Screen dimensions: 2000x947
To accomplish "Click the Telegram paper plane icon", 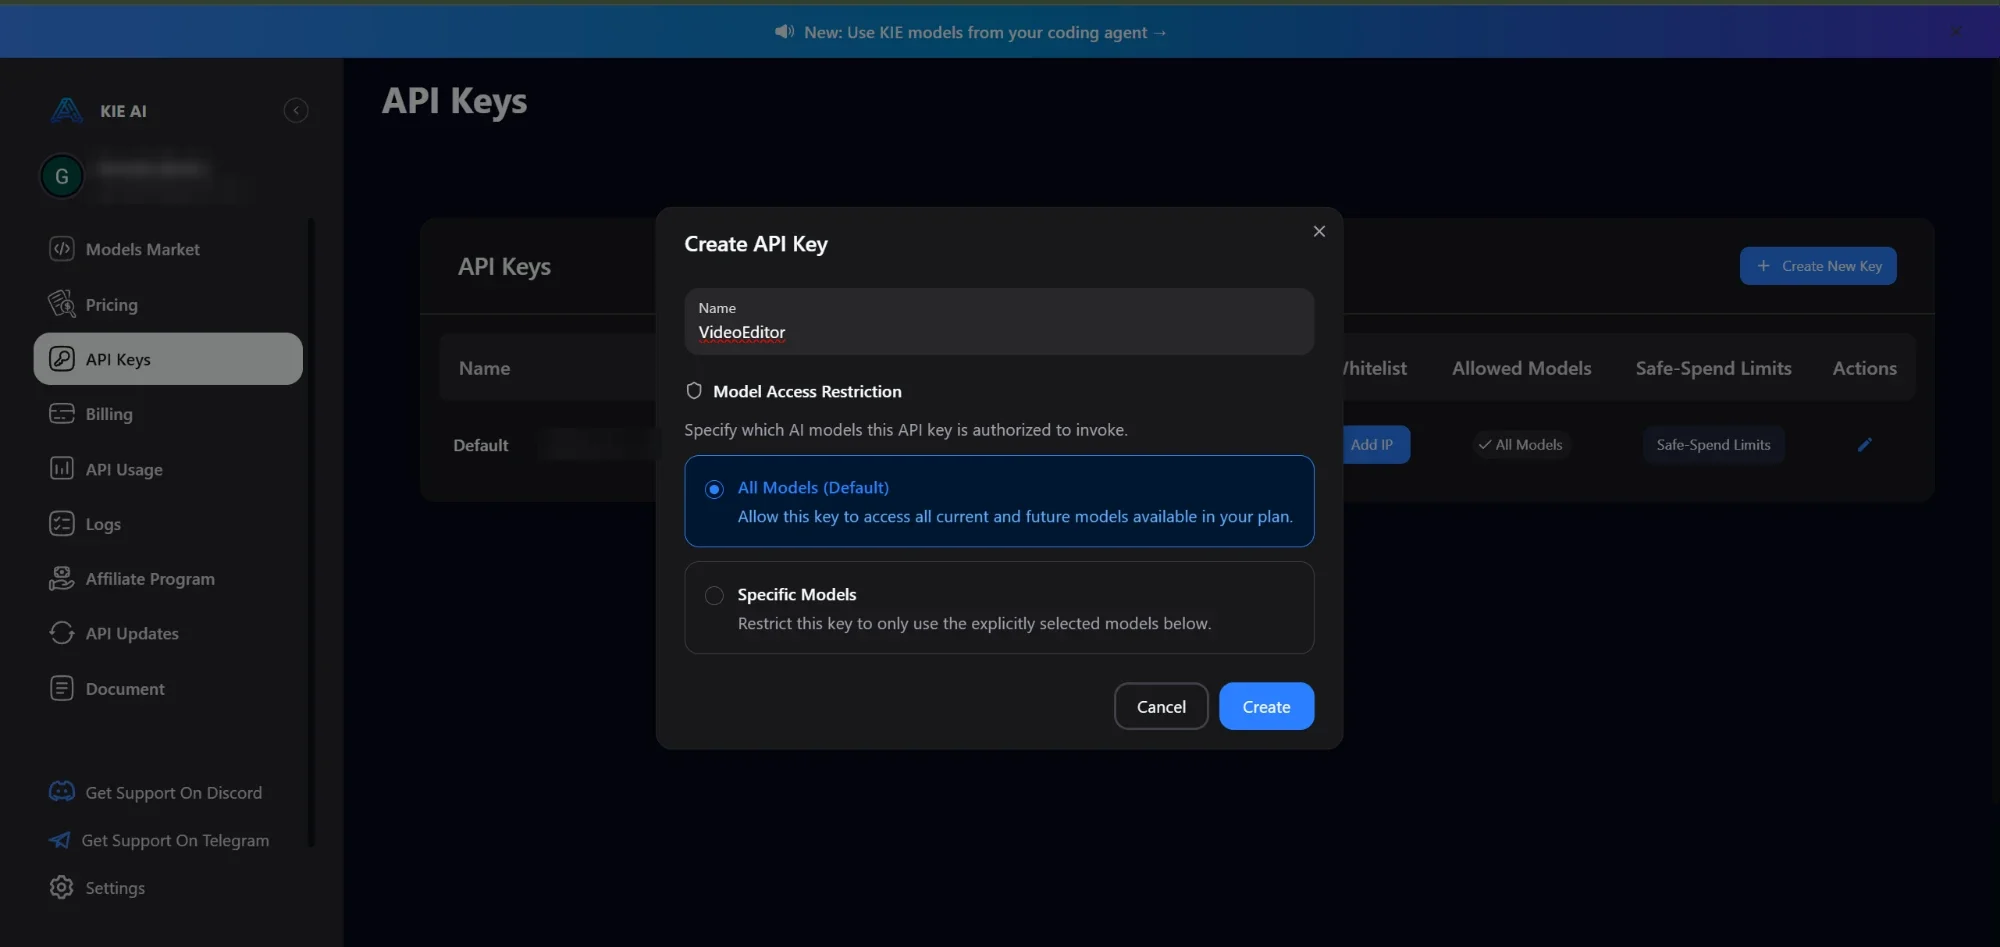I will tap(60, 840).
